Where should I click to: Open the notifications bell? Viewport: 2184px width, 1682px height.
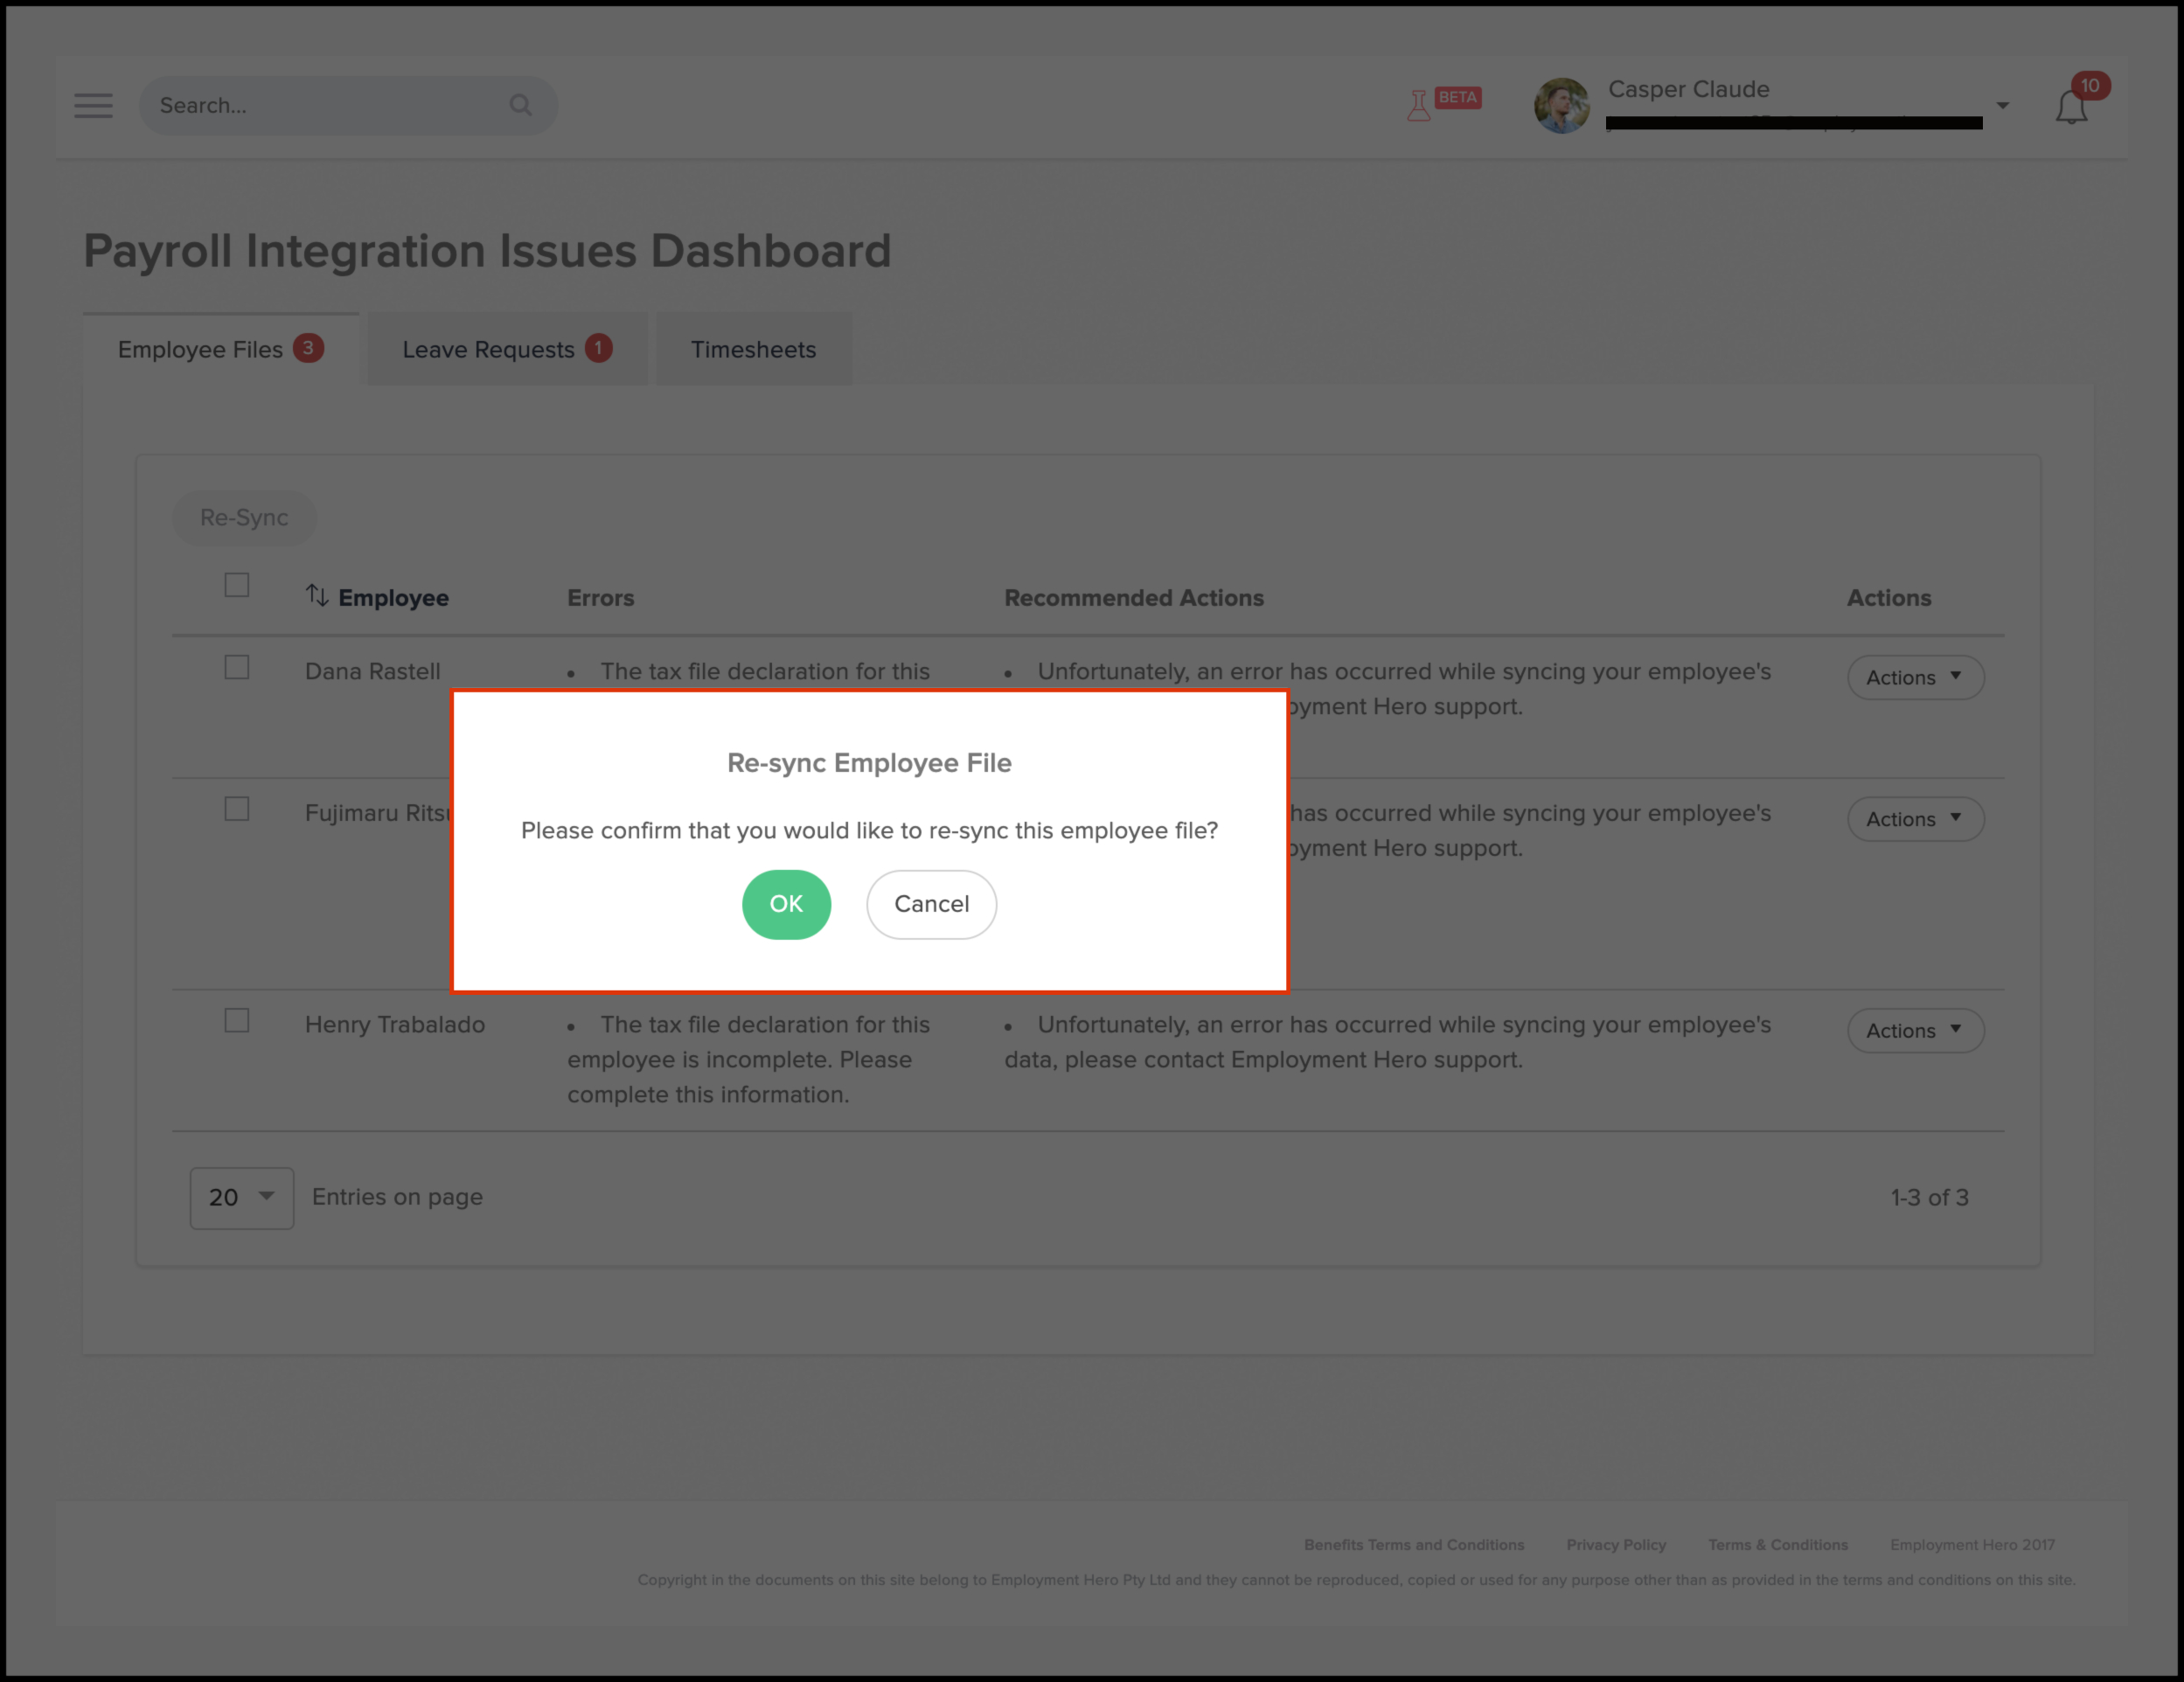pos(2071,107)
